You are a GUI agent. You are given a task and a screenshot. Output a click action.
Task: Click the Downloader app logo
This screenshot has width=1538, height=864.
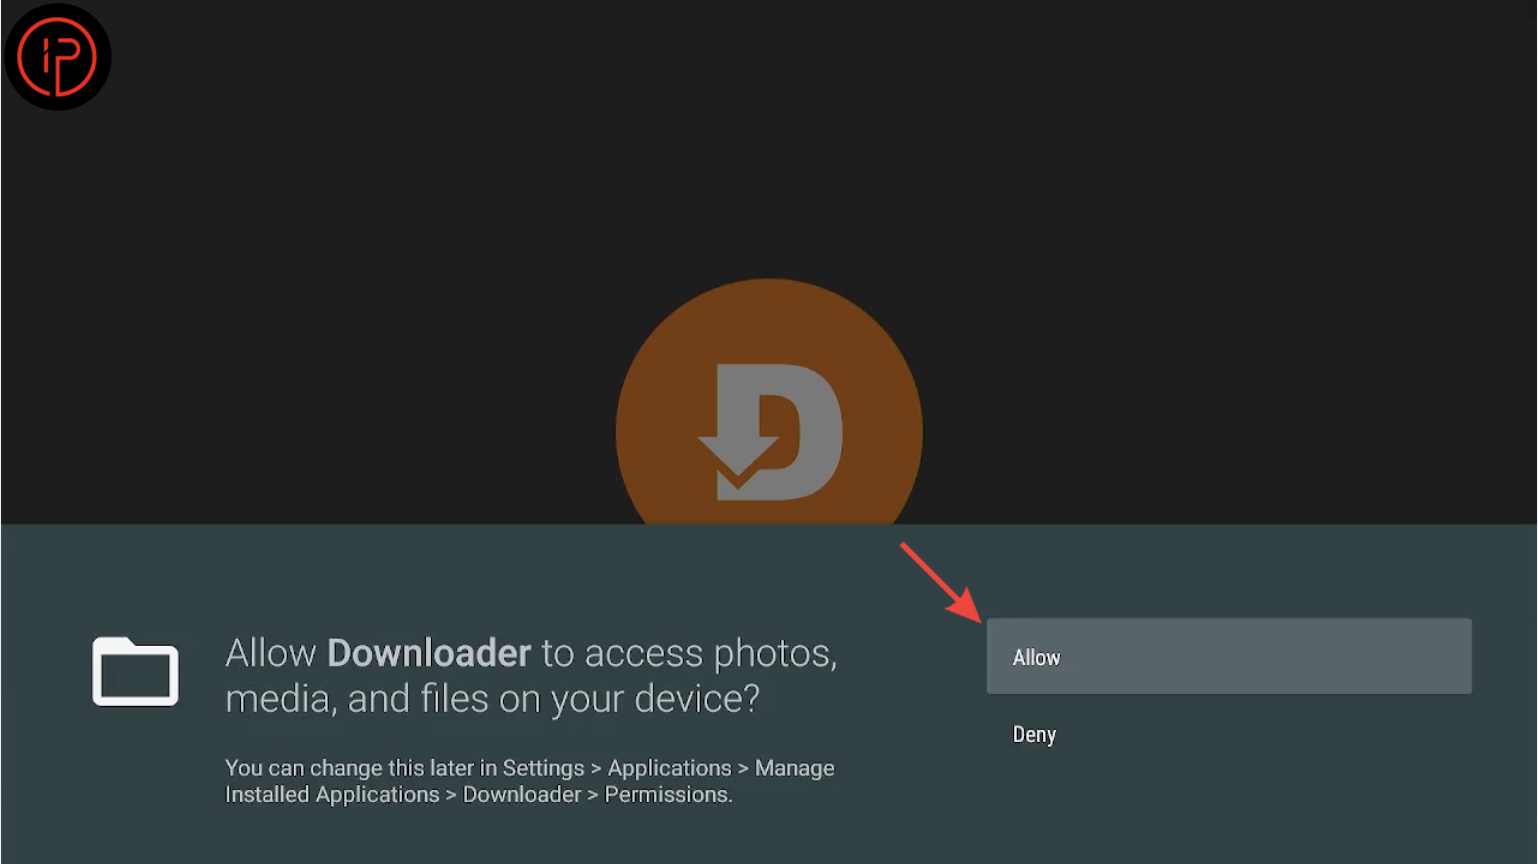(769, 402)
